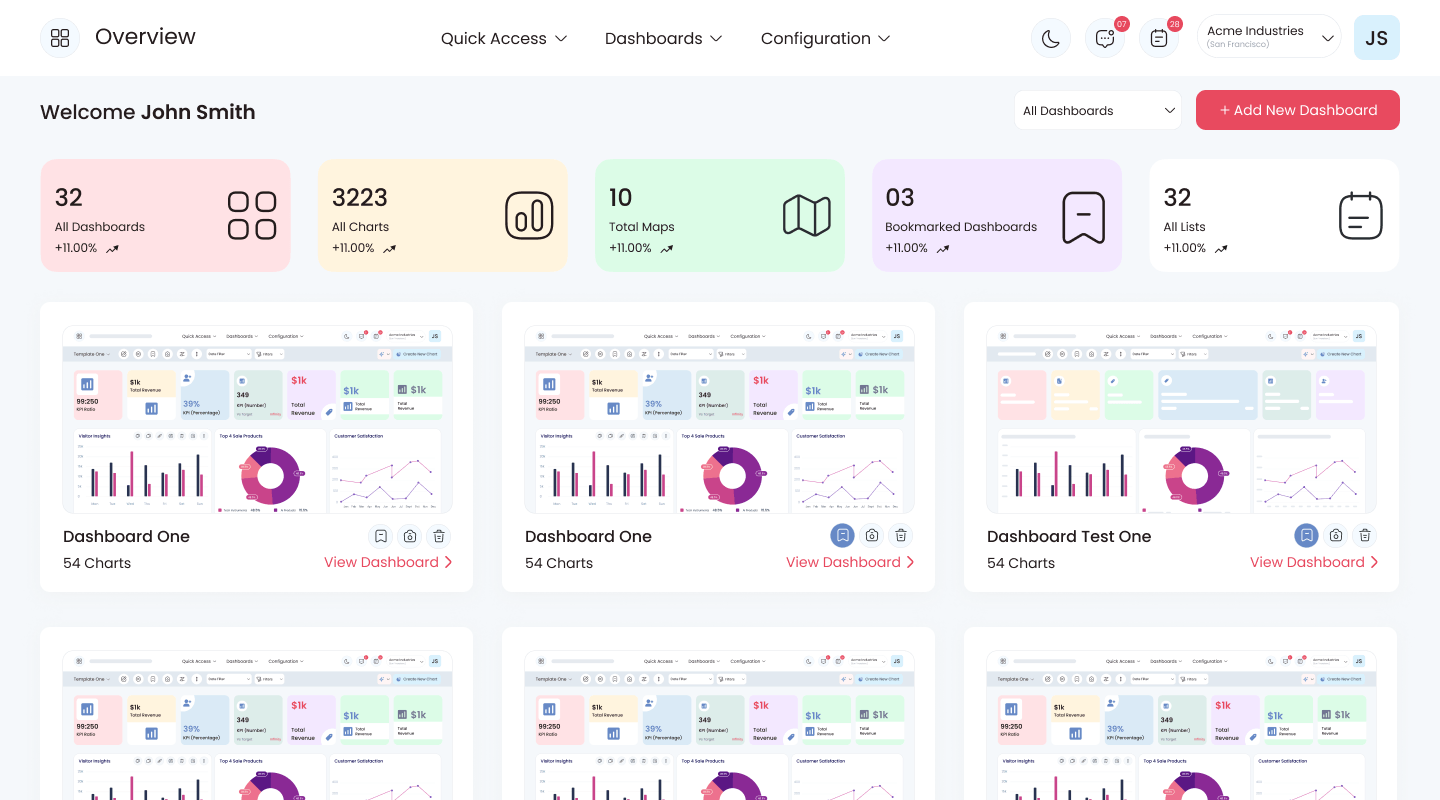Open the Configuration navigation menu
The width and height of the screenshot is (1440, 800).
(x=825, y=38)
